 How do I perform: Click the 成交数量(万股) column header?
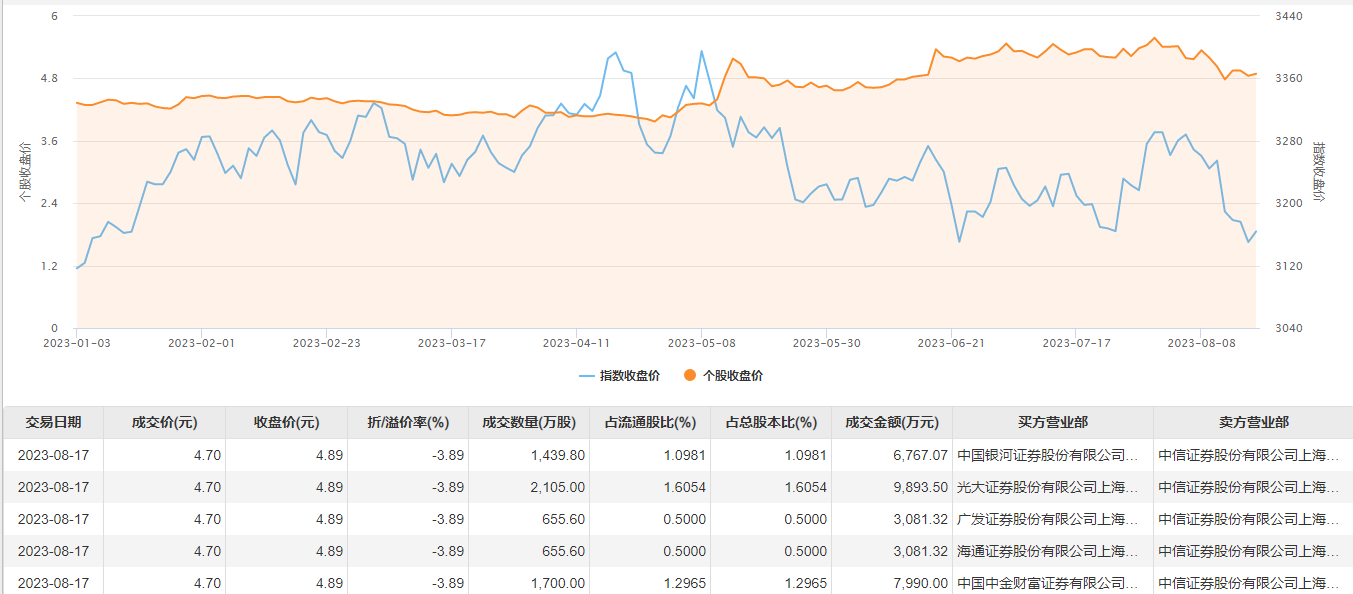pos(529,423)
